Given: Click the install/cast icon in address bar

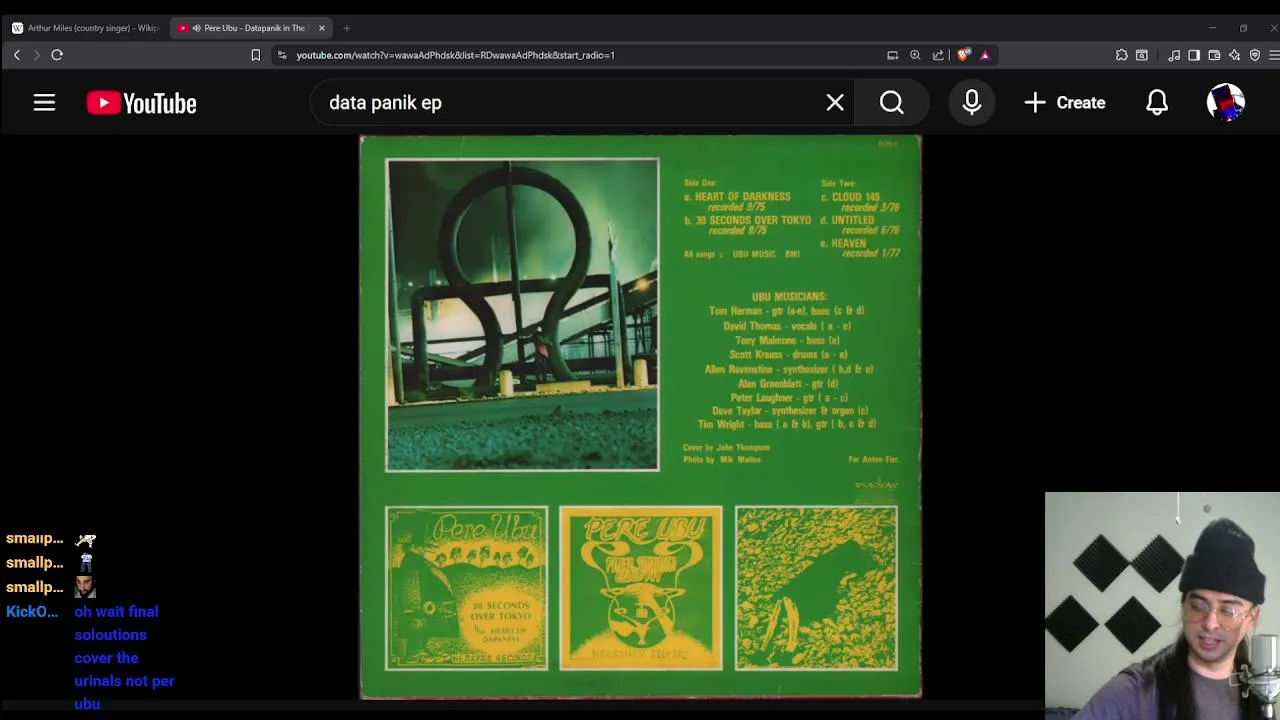Looking at the screenshot, I should (892, 55).
